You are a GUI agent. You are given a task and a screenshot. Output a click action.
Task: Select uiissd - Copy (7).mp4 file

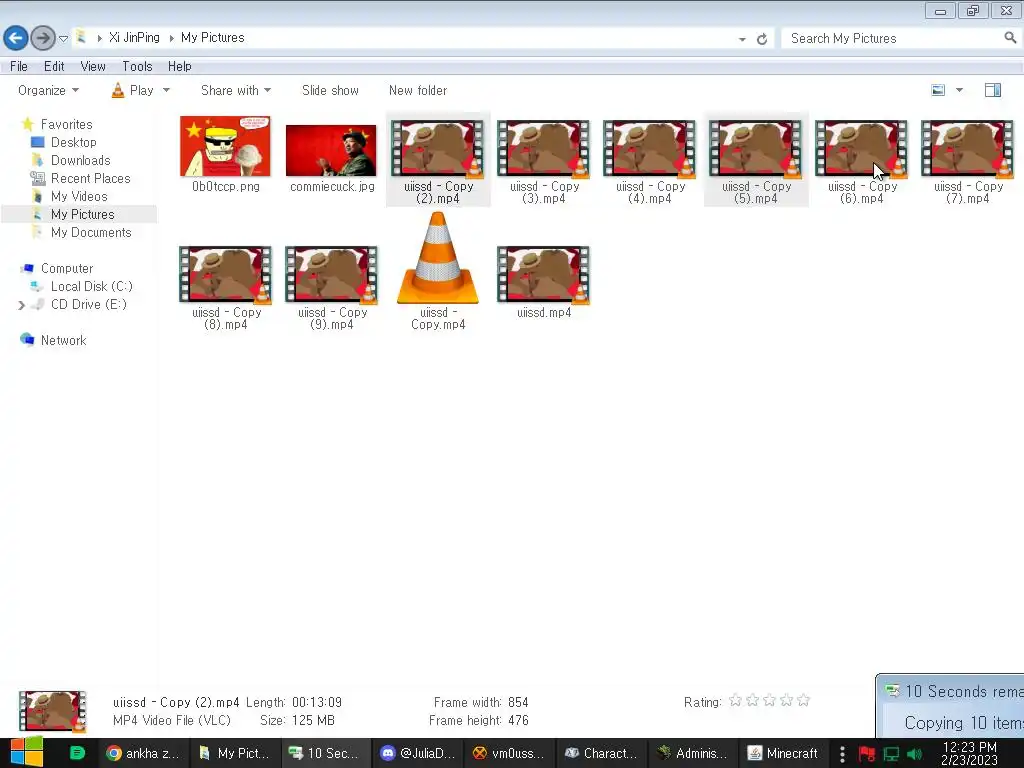click(968, 161)
